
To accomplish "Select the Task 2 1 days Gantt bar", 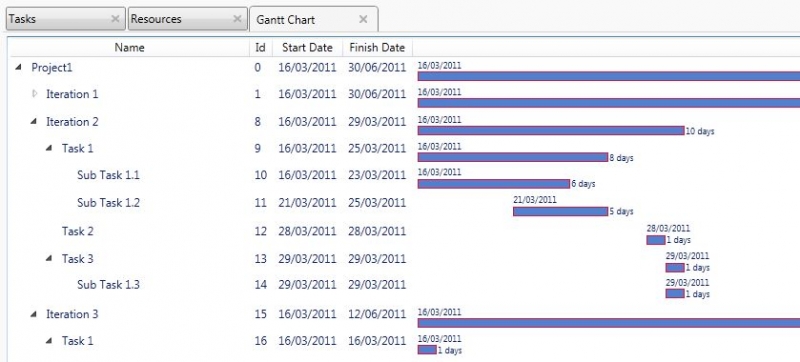I will (656, 240).
